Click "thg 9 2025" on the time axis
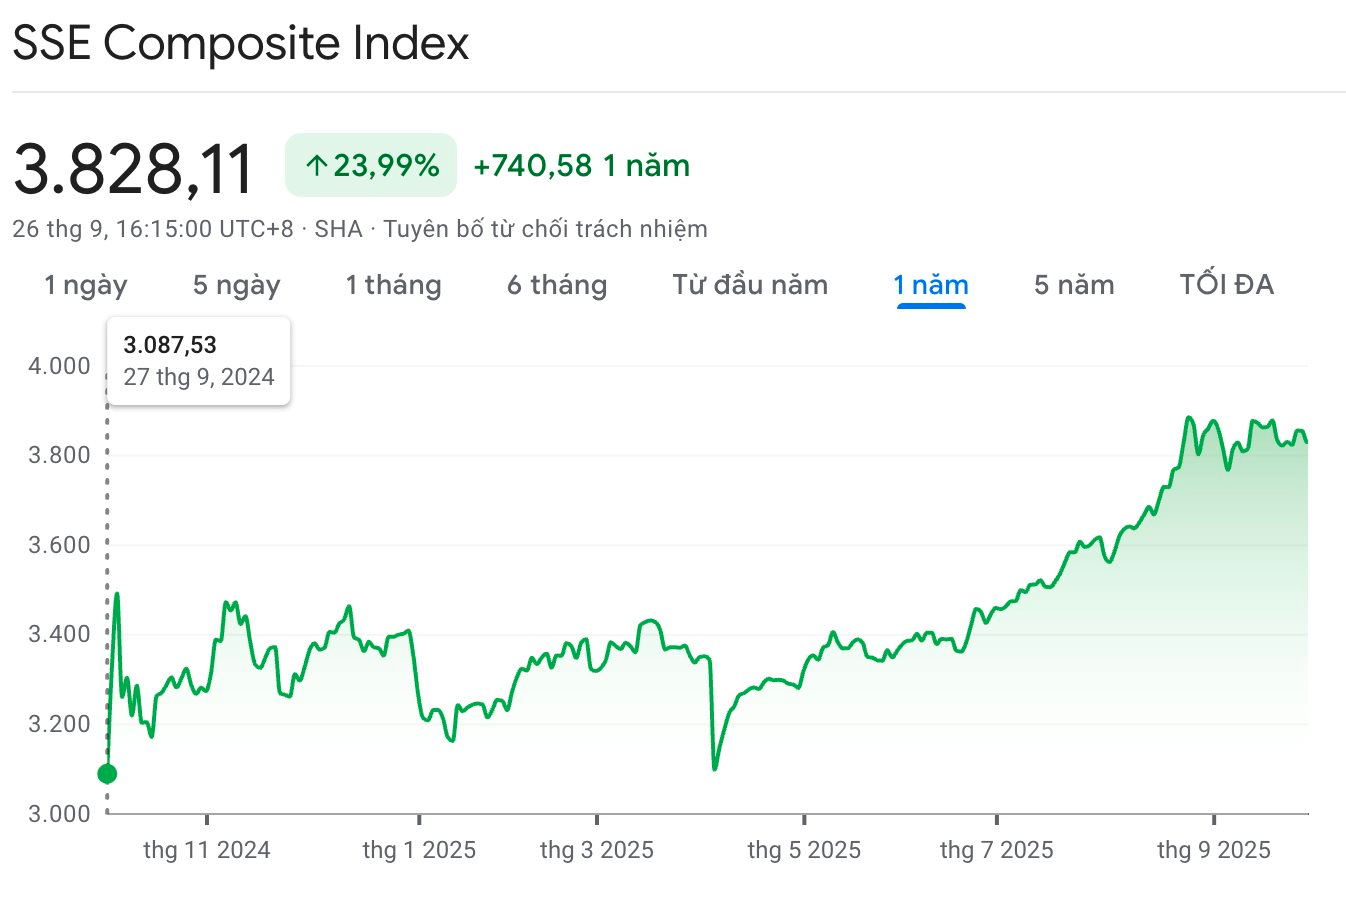 (x=1213, y=850)
